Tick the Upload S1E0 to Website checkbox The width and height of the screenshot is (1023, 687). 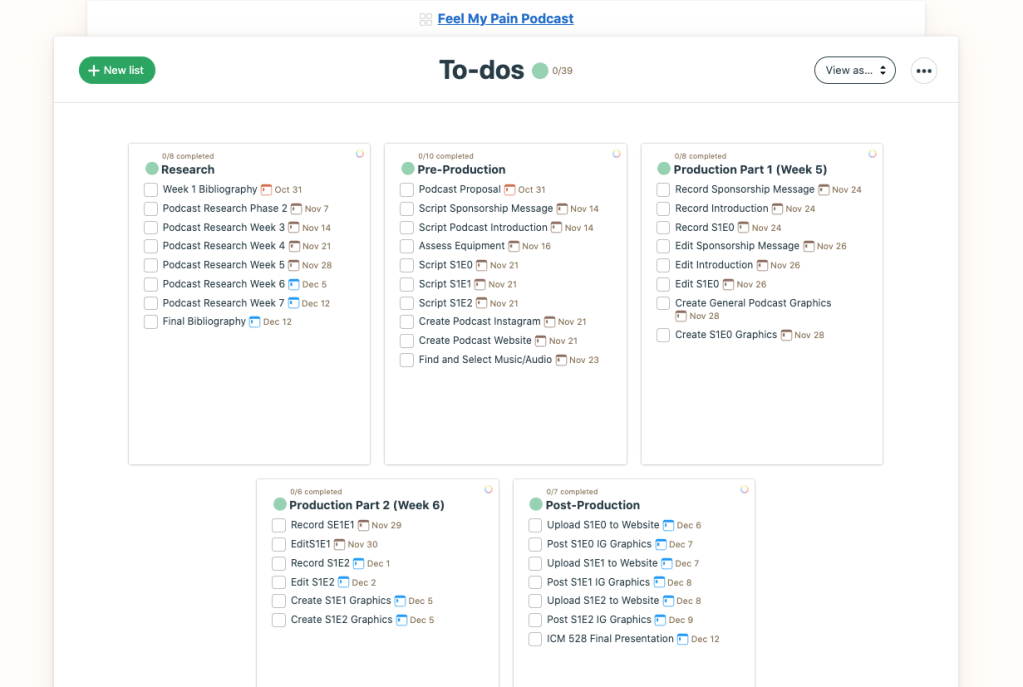535,526
